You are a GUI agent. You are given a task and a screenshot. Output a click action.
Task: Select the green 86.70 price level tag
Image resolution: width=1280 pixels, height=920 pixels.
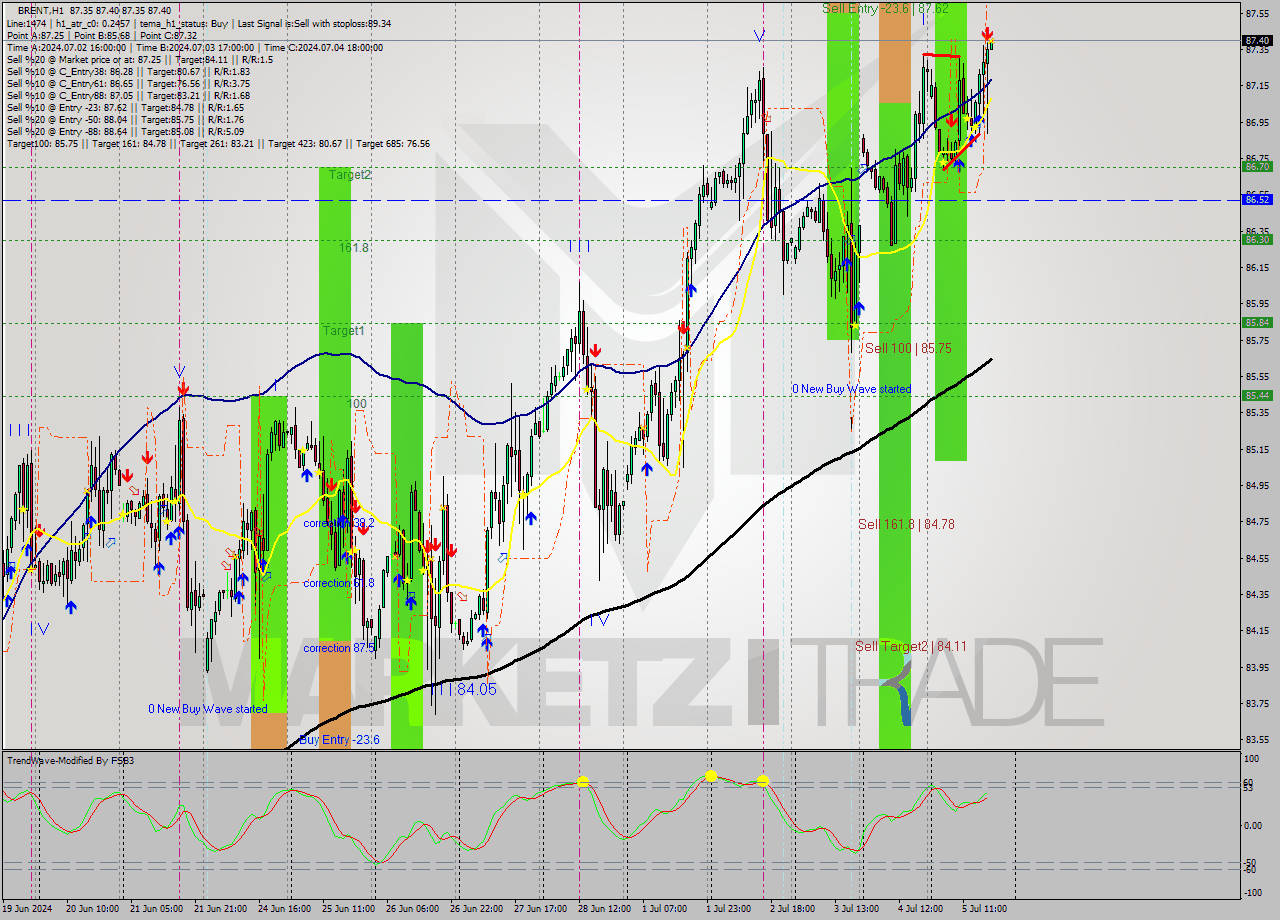coord(1257,167)
